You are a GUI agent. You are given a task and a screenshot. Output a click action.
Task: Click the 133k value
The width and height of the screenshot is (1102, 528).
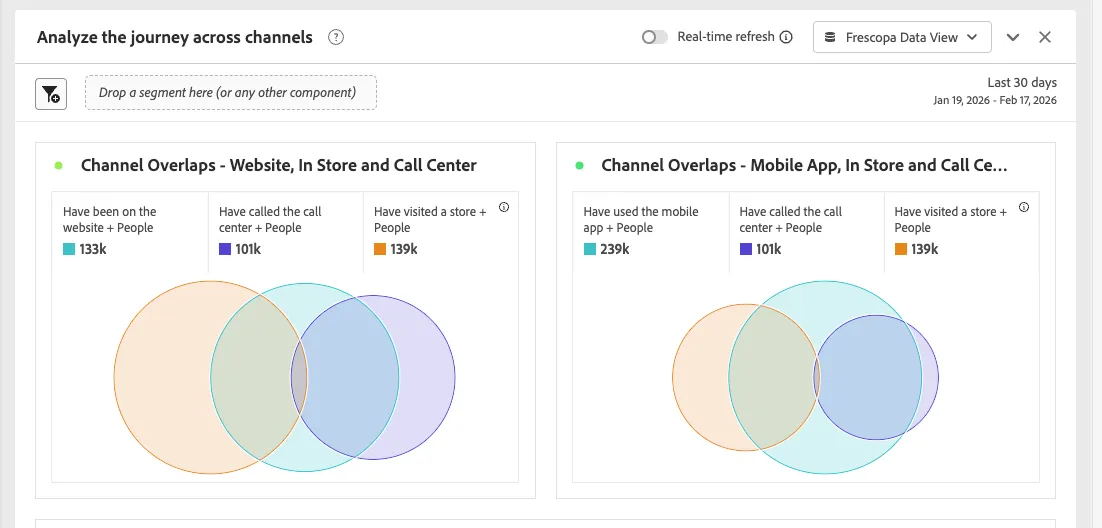(x=93, y=249)
